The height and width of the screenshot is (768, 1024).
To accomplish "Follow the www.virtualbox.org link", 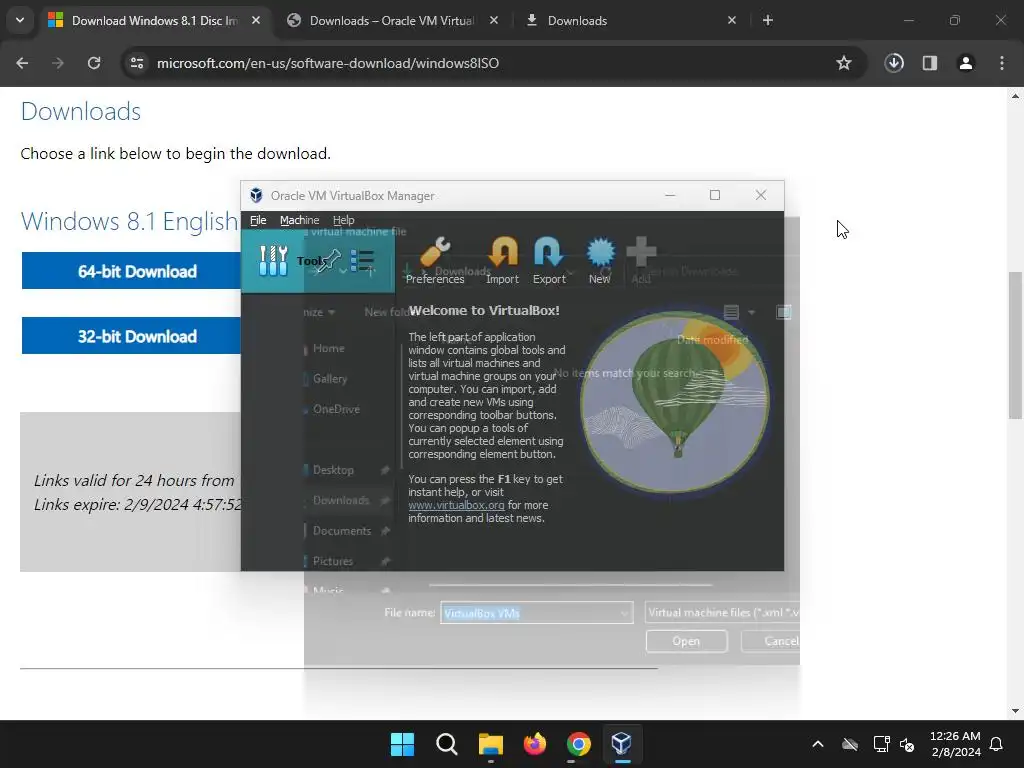I will pyautogui.click(x=456, y=505).
